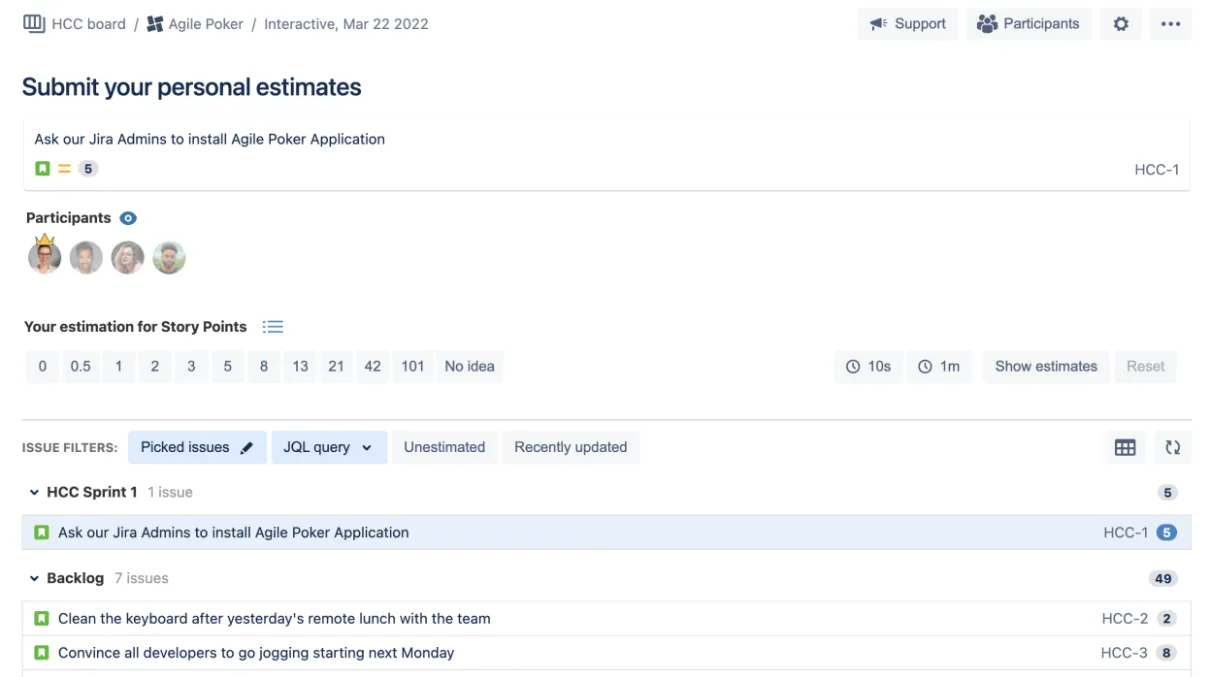Screen dimensions: 1210x677
Task: Click the story icon on the HCC-3 row
Action: (42, 653)
